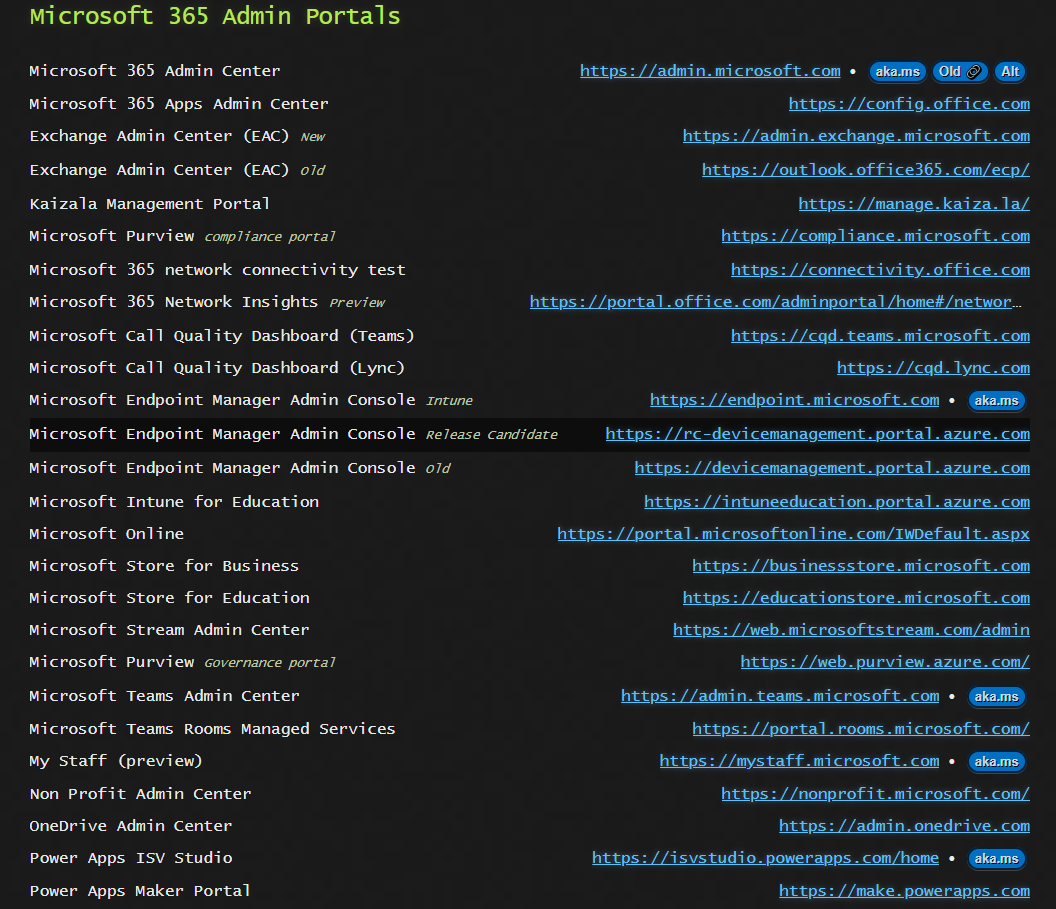The height and width of the screenshot is (909, 1056).
Task: Open the intuneeducation.portal.azure.com link
Action: [836, 502]
